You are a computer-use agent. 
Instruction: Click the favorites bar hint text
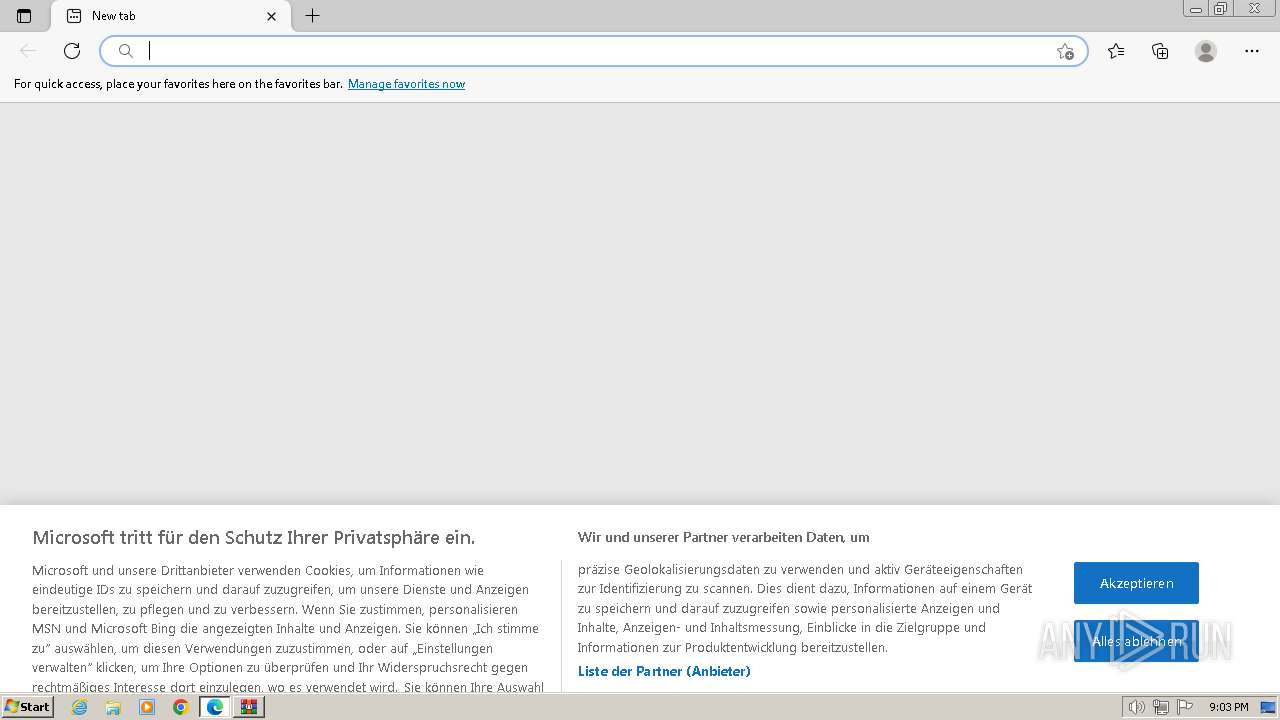(x=178, y=84)
